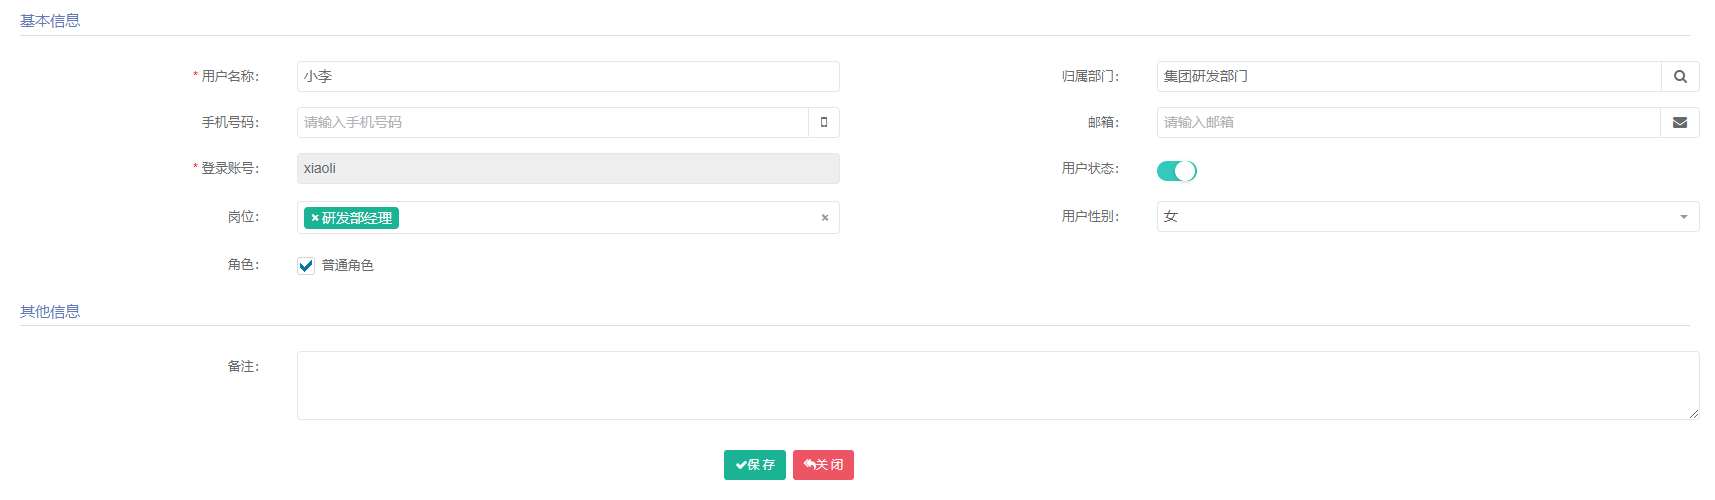Viewport: 1715px width, 500px height.
Task: Clear the 岗位 selection with the x icon
Action: click(825, 218)
